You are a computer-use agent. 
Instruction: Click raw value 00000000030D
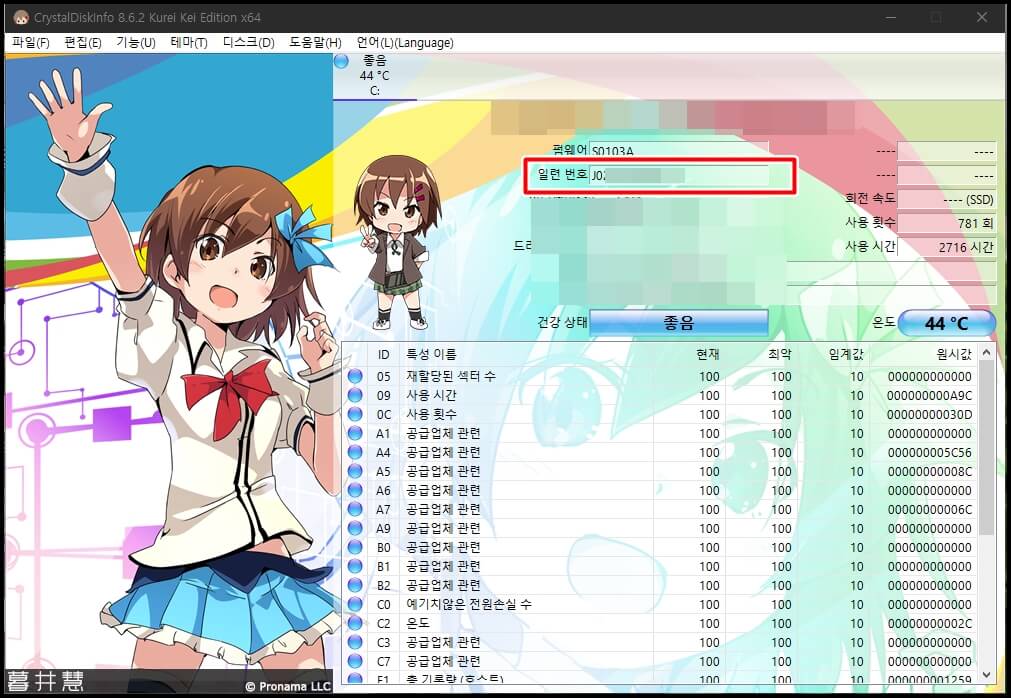pos(929,414)
